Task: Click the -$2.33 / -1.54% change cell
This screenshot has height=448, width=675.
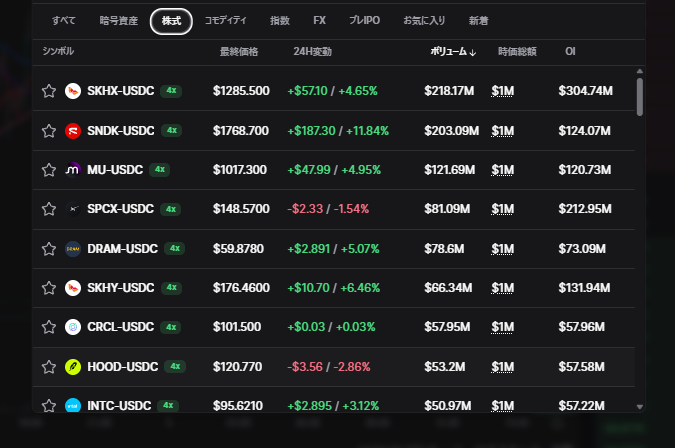Action: [x=328, y=209]
